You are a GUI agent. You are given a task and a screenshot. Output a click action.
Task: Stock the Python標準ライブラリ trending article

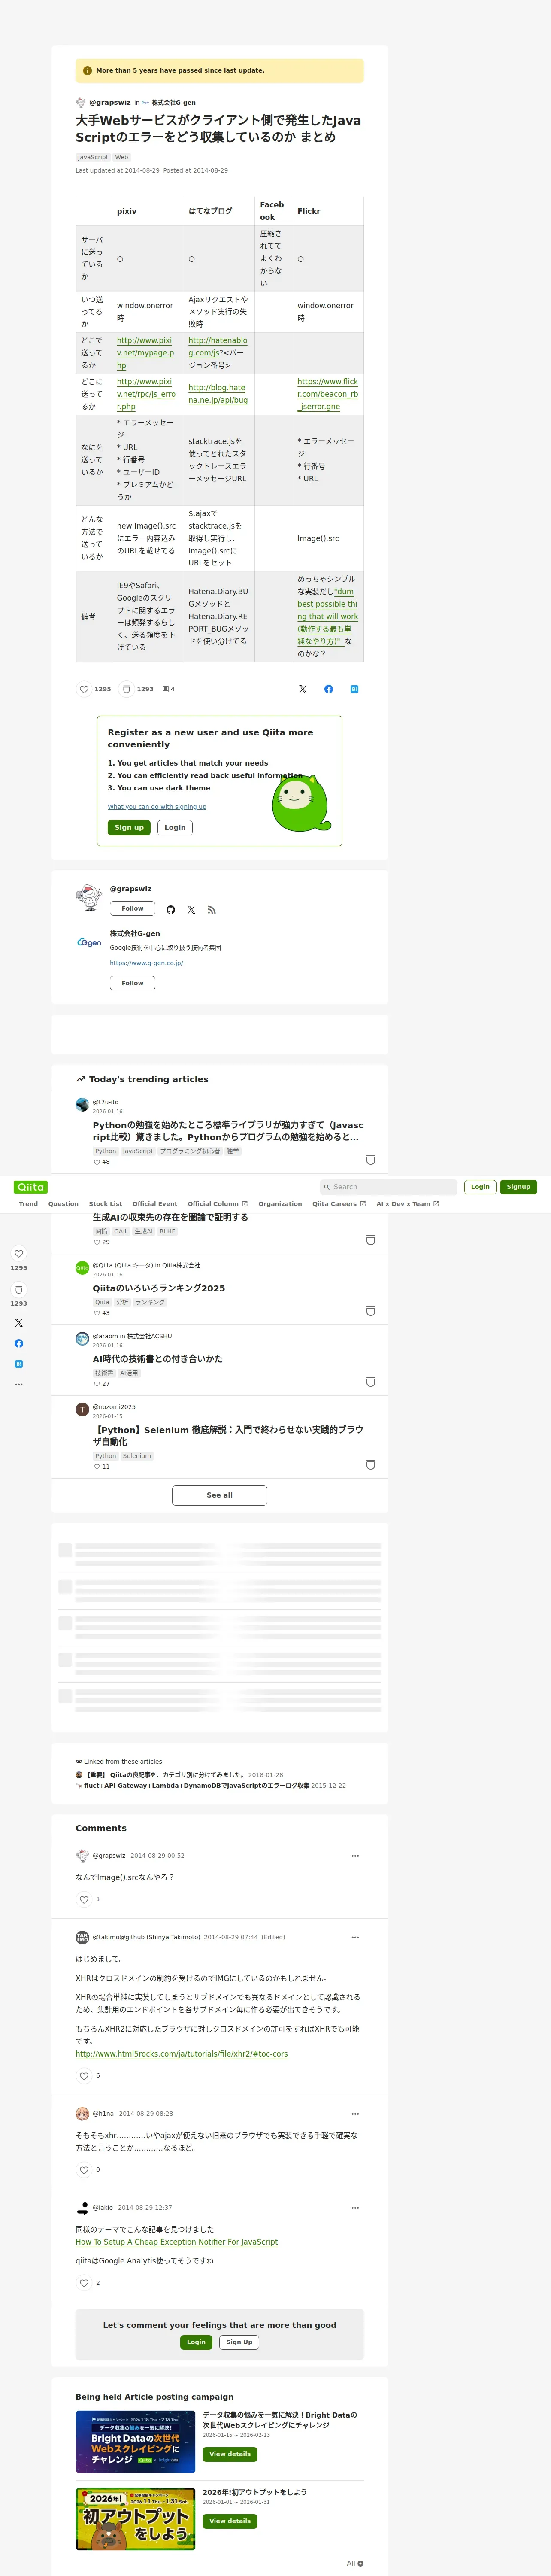(370, 1160)
